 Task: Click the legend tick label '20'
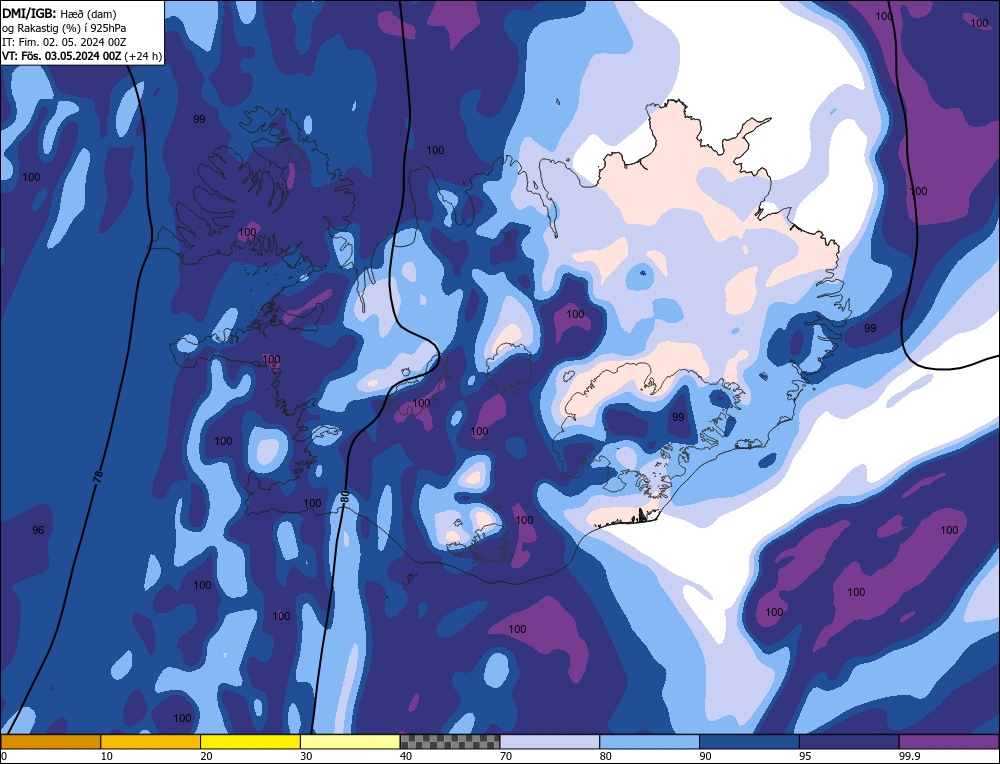coord(207,756)
